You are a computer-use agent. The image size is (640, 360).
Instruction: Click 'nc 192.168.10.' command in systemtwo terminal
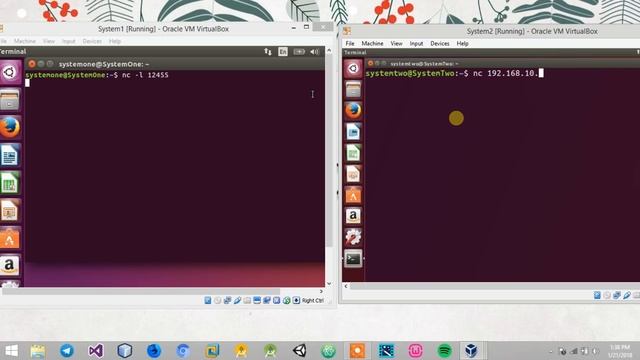tap(506, 73)
